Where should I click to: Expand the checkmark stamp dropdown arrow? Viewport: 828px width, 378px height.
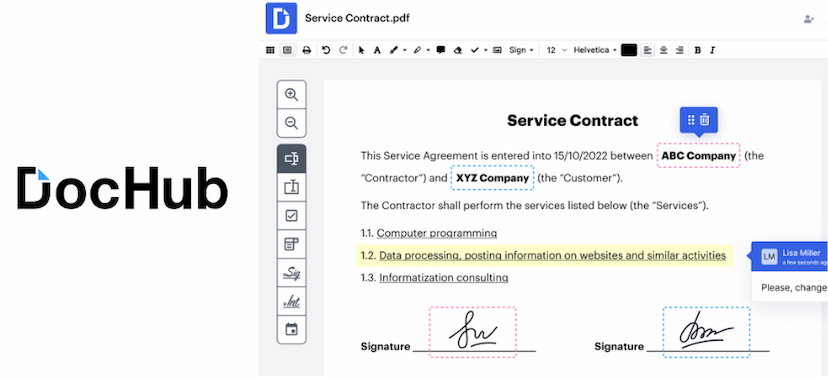[485, 50]
